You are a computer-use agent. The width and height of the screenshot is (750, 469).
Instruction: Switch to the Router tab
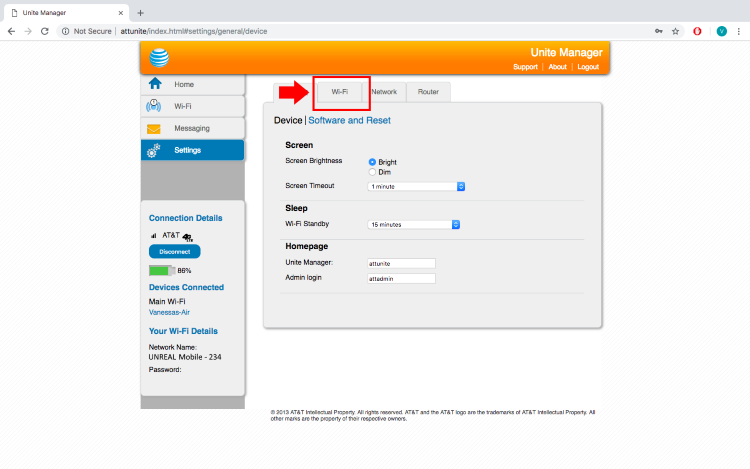point(428,92)
